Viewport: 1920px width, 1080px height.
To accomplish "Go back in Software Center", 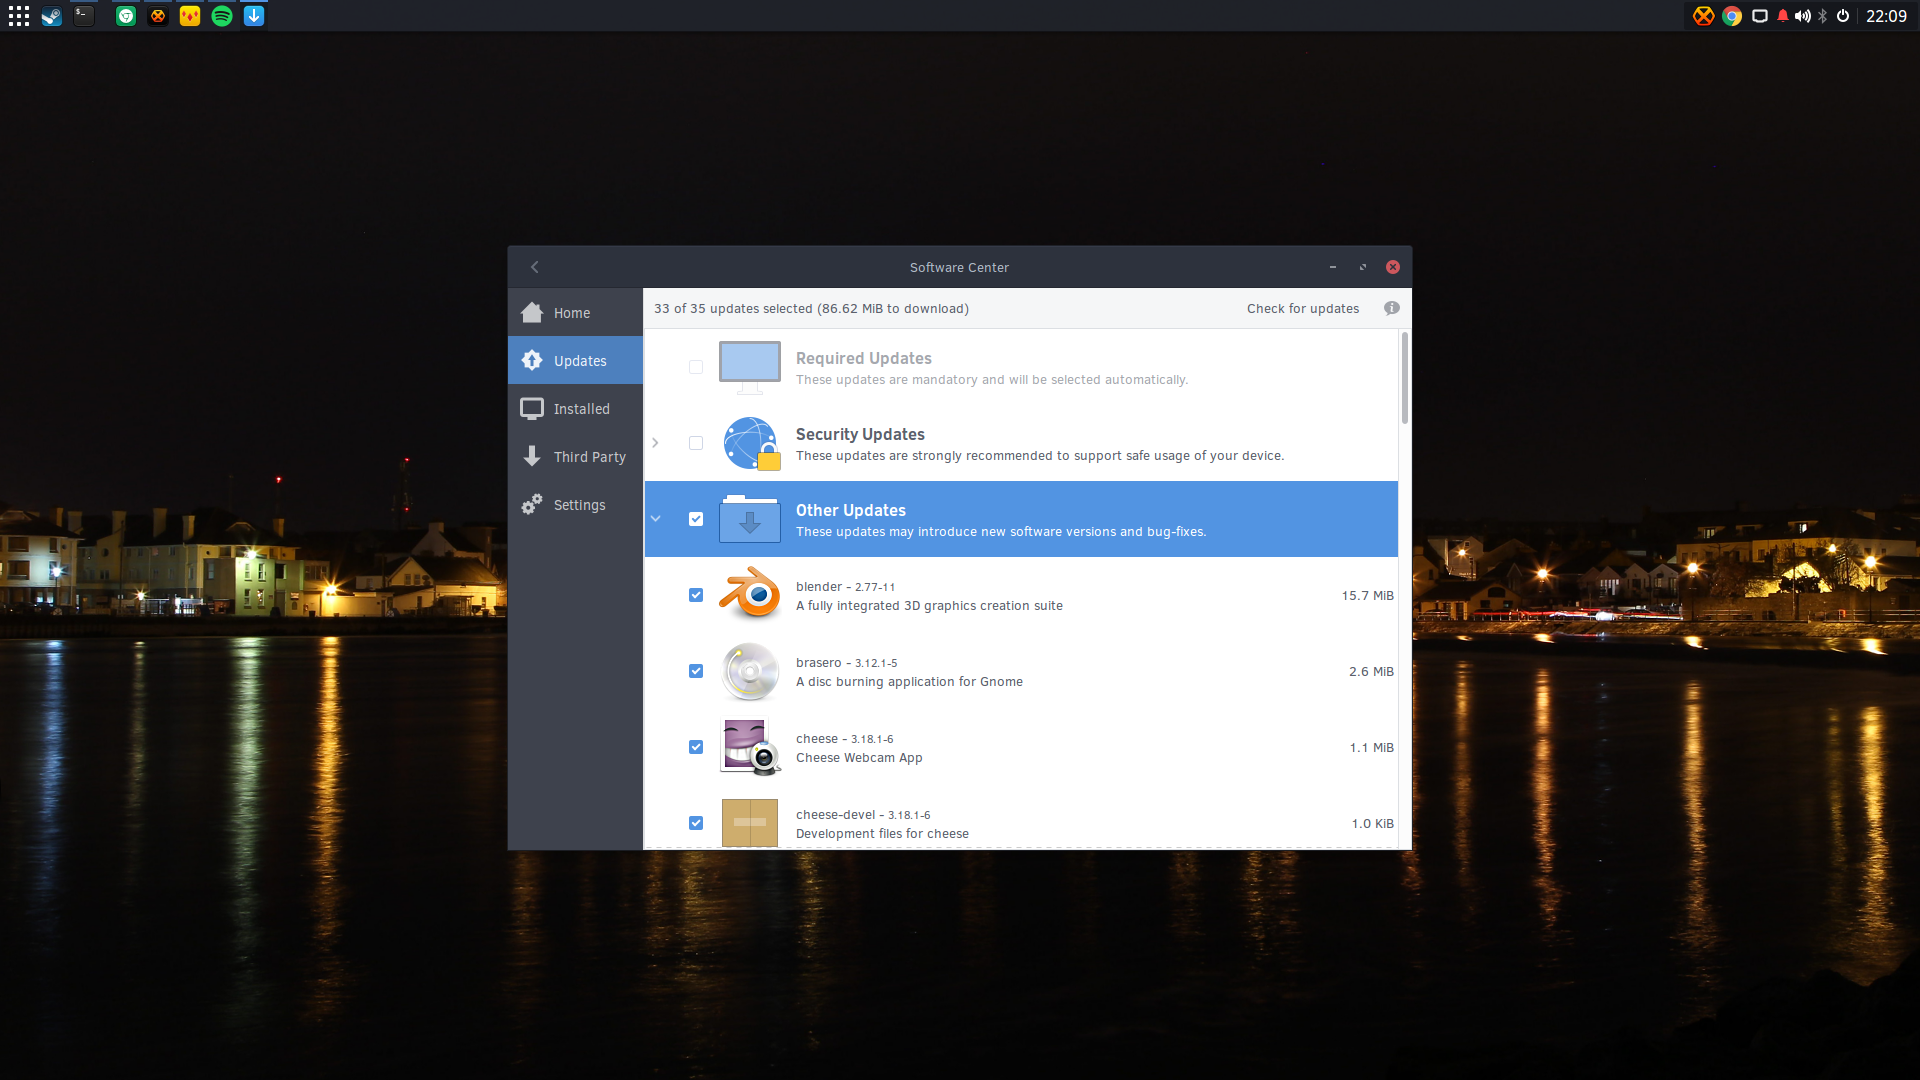I will 535,267.
